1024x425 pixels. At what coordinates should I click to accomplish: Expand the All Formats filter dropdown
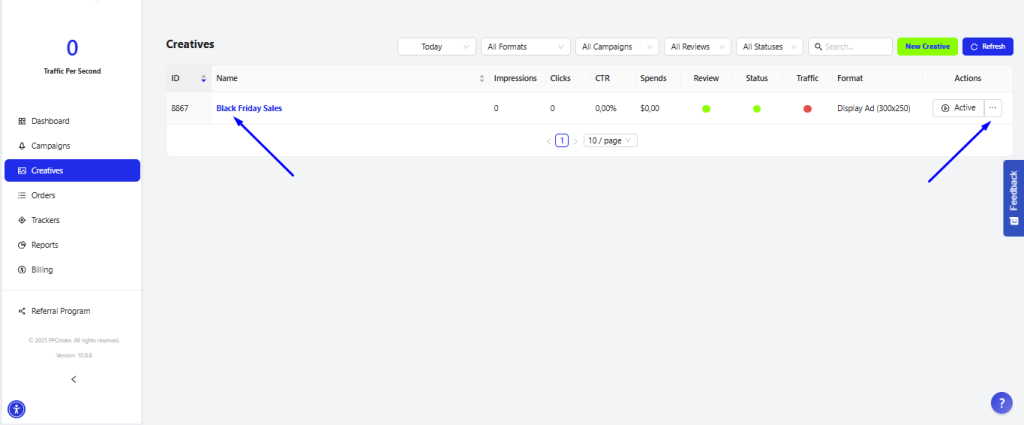coord(525,46)
